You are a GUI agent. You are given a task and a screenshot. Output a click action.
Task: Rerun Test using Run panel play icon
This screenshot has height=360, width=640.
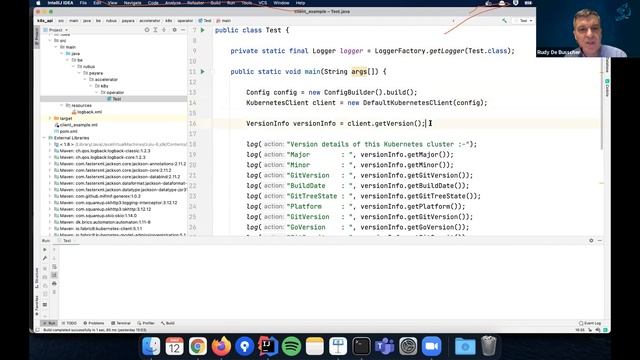click(45, 249)
